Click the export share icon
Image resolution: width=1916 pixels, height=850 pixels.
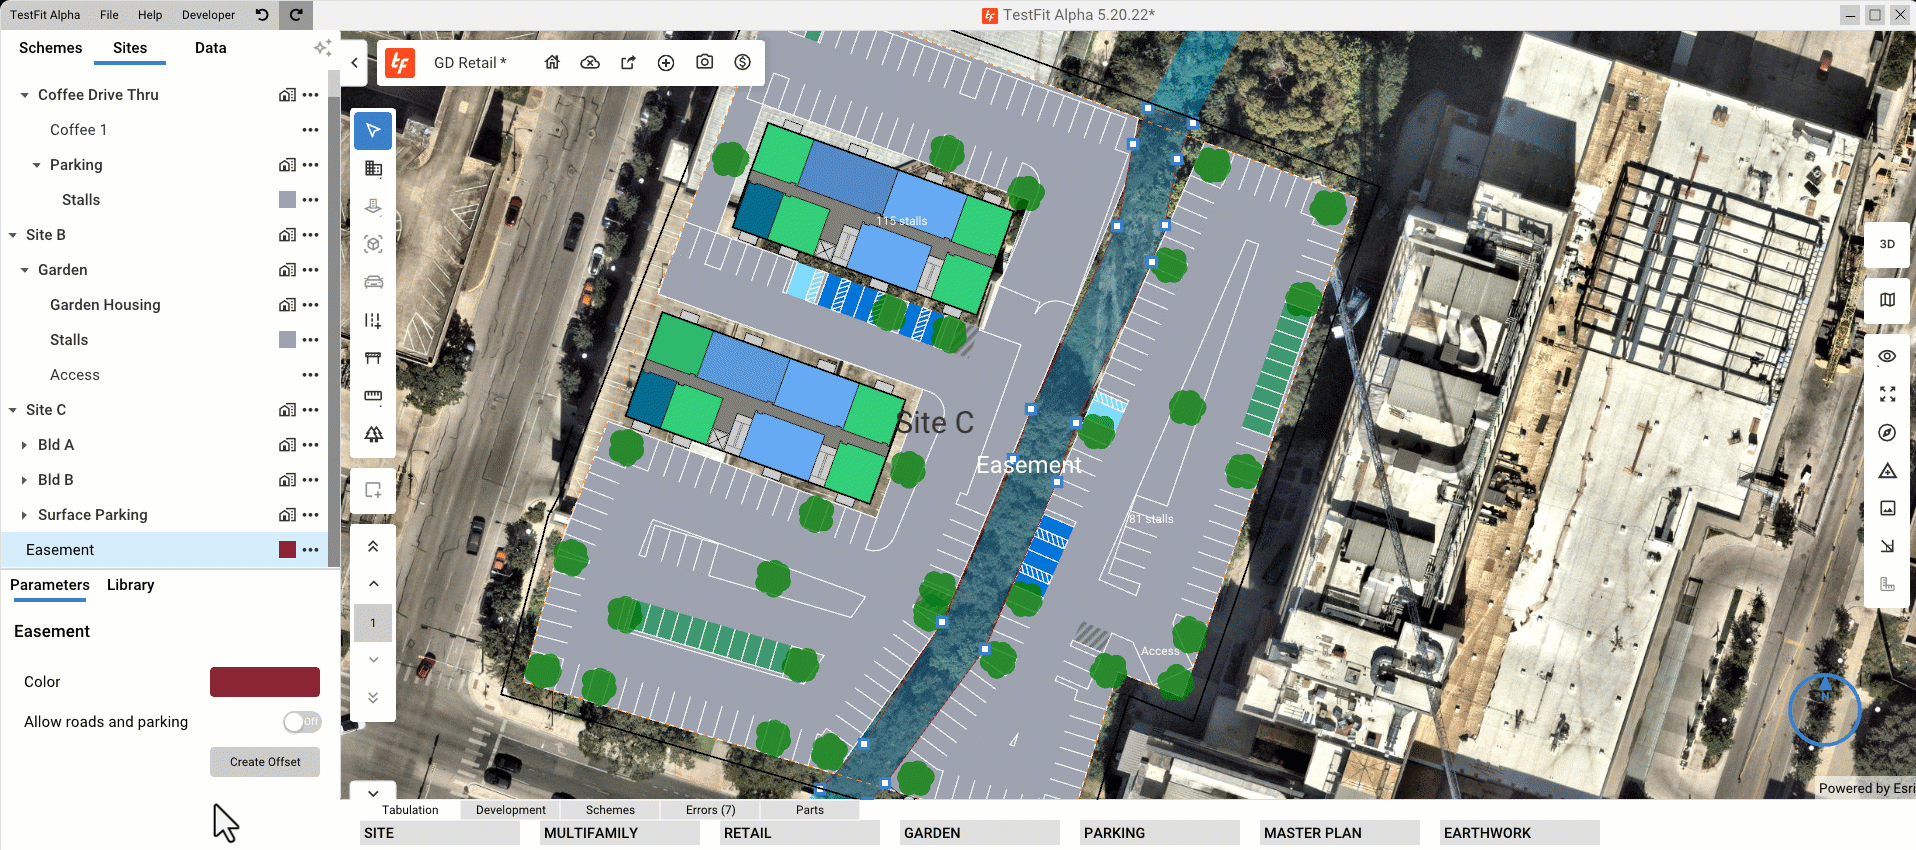pos(628,62)
